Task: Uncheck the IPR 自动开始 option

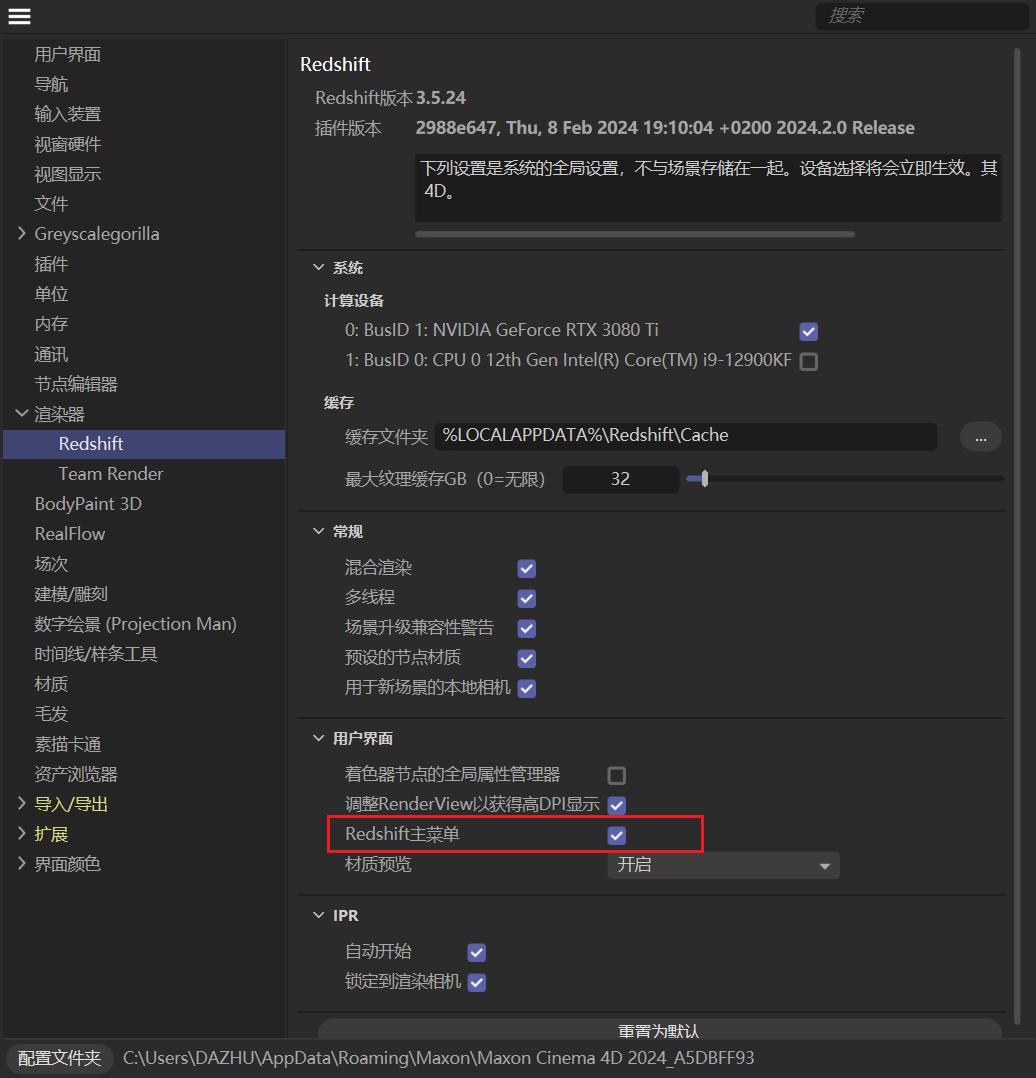Action: (x=476, y=952)
